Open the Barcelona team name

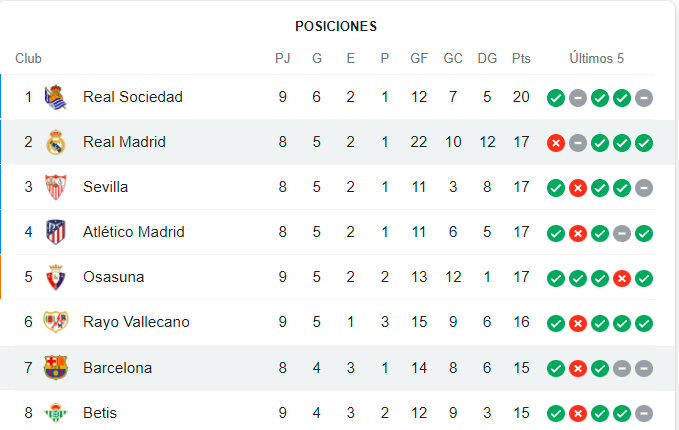(117, 368)
